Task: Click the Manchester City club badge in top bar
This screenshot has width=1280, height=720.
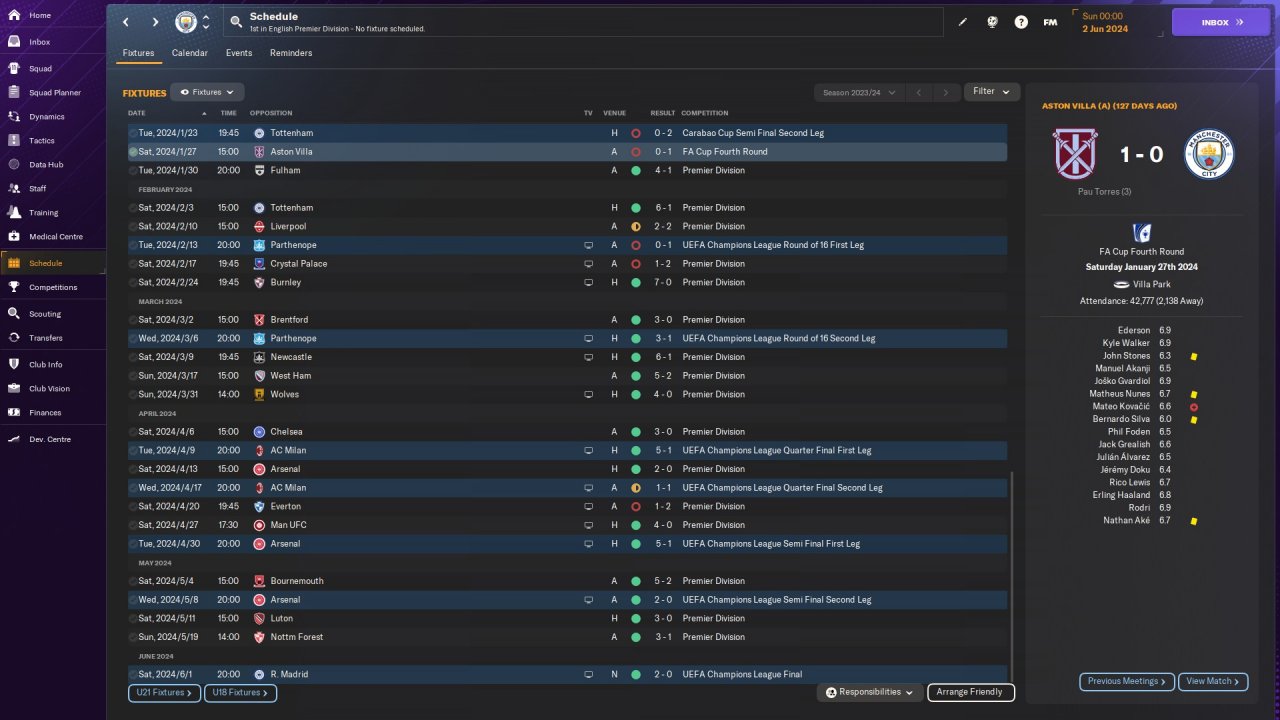Action: click(x=186, y=22)
